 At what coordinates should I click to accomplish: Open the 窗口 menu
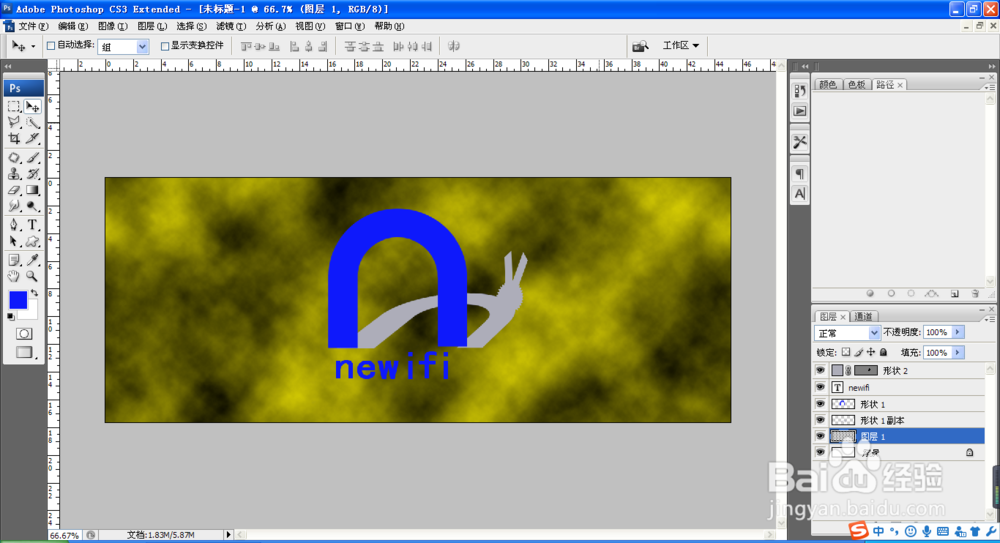349,26
